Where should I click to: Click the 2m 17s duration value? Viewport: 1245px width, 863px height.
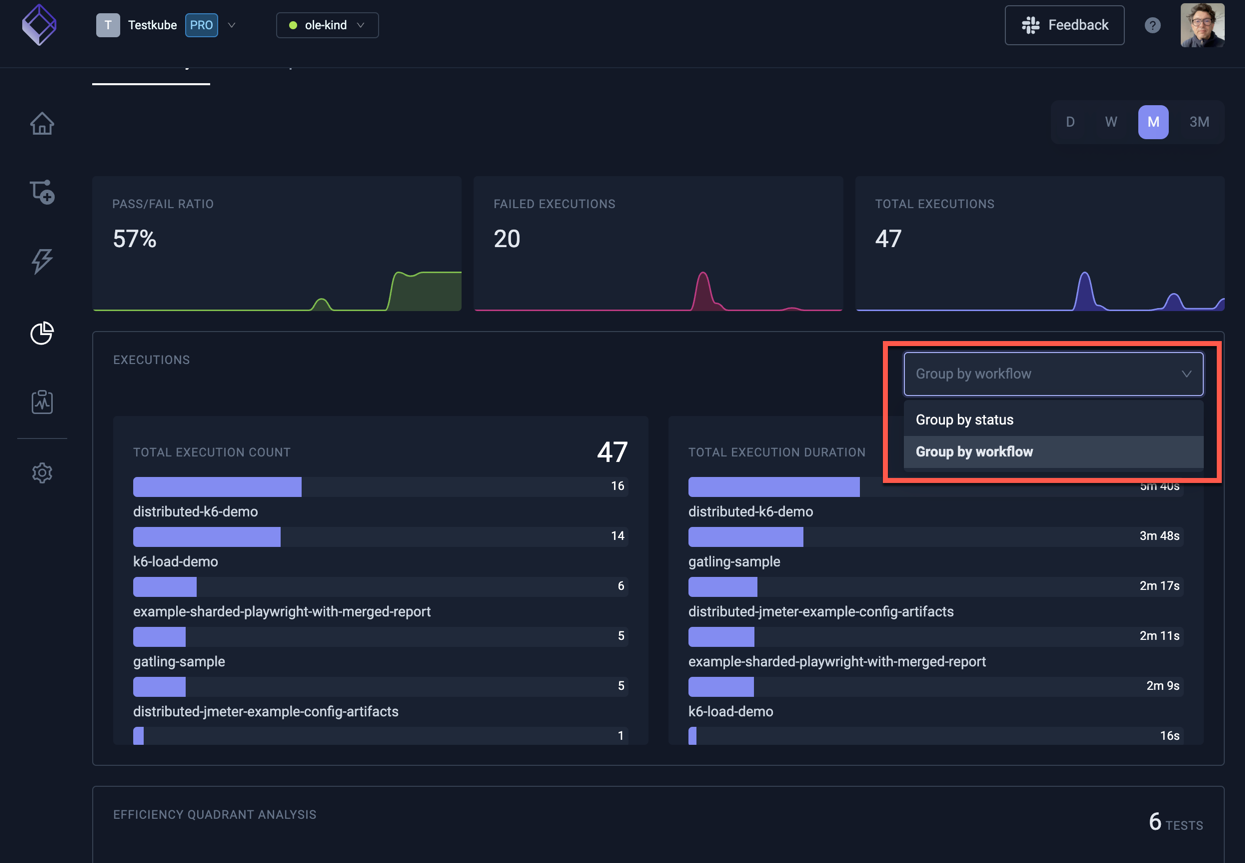pyautogui.click(x=1159, y=586)
